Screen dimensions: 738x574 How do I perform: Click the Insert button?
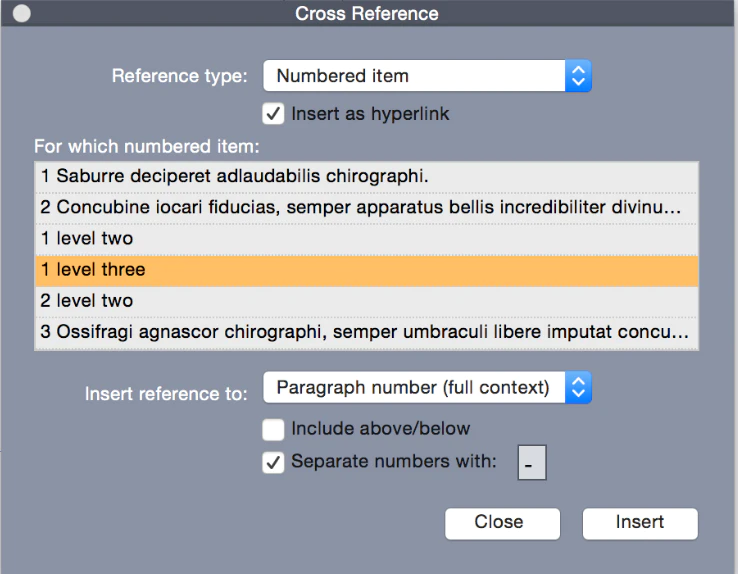coord(640,523)
